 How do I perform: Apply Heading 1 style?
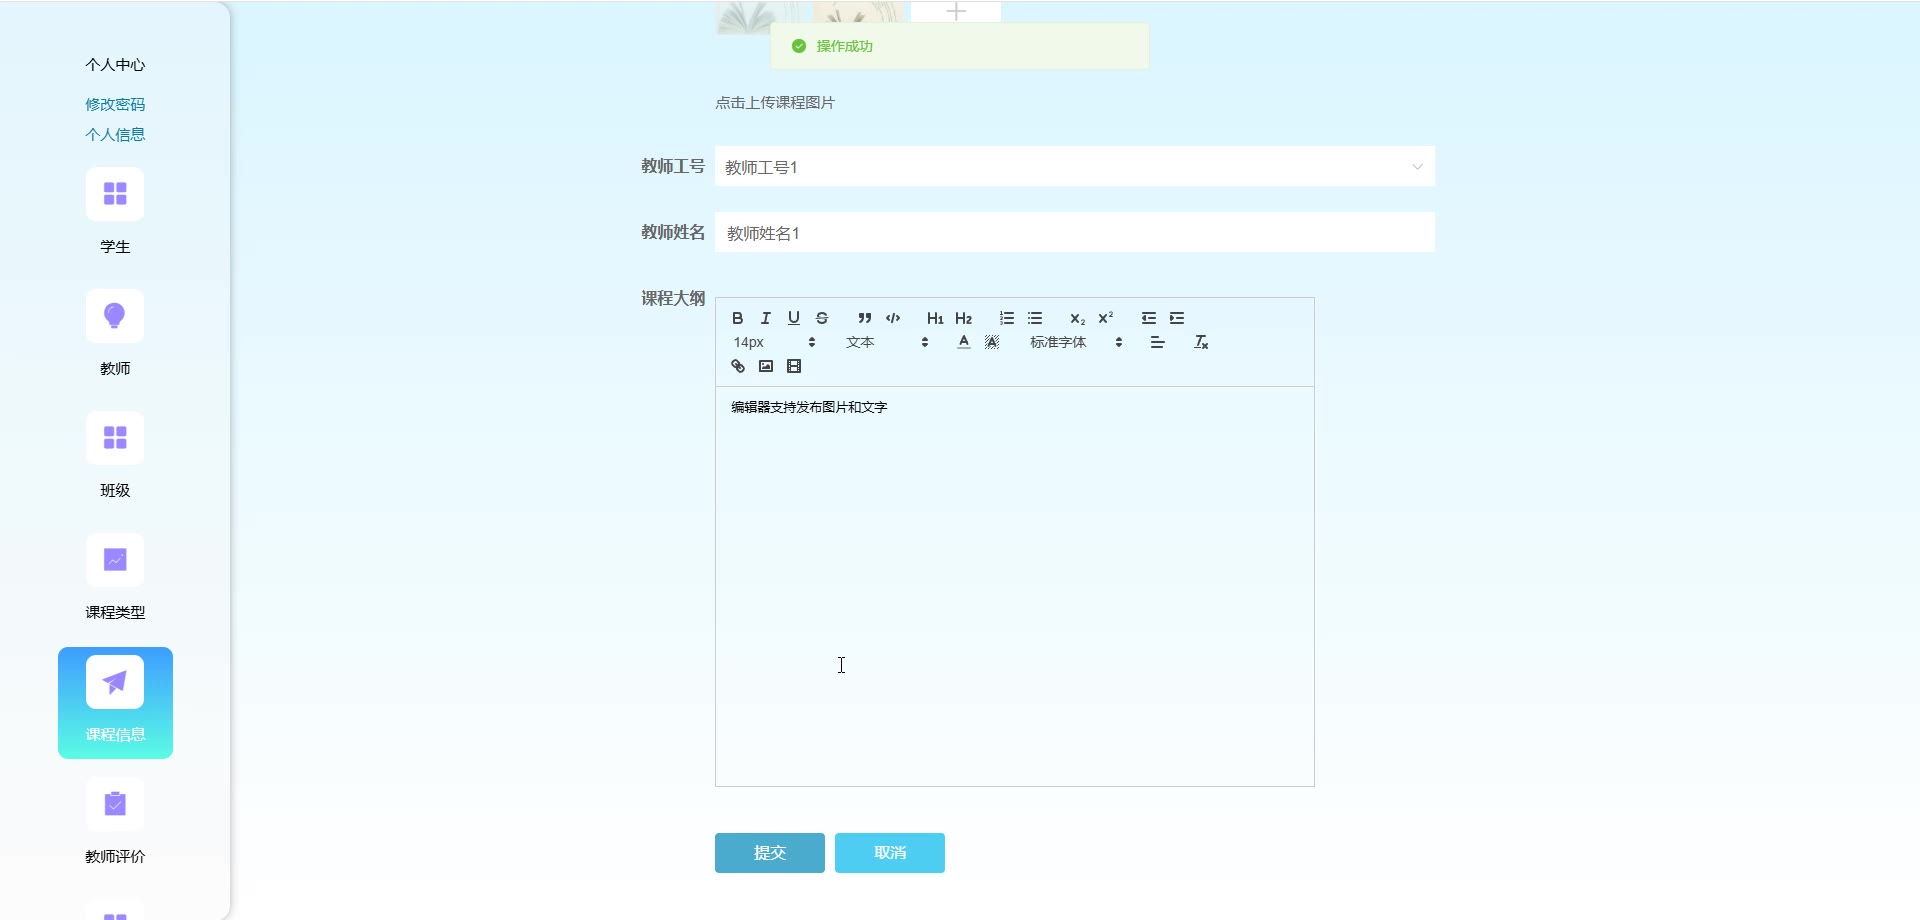click(x=935, y=318)
